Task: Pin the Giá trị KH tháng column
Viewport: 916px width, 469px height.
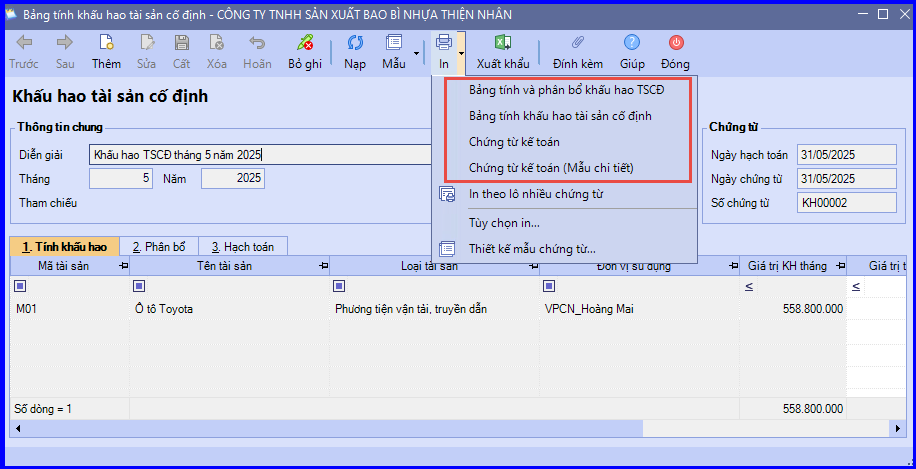Action: click(840, 266)
